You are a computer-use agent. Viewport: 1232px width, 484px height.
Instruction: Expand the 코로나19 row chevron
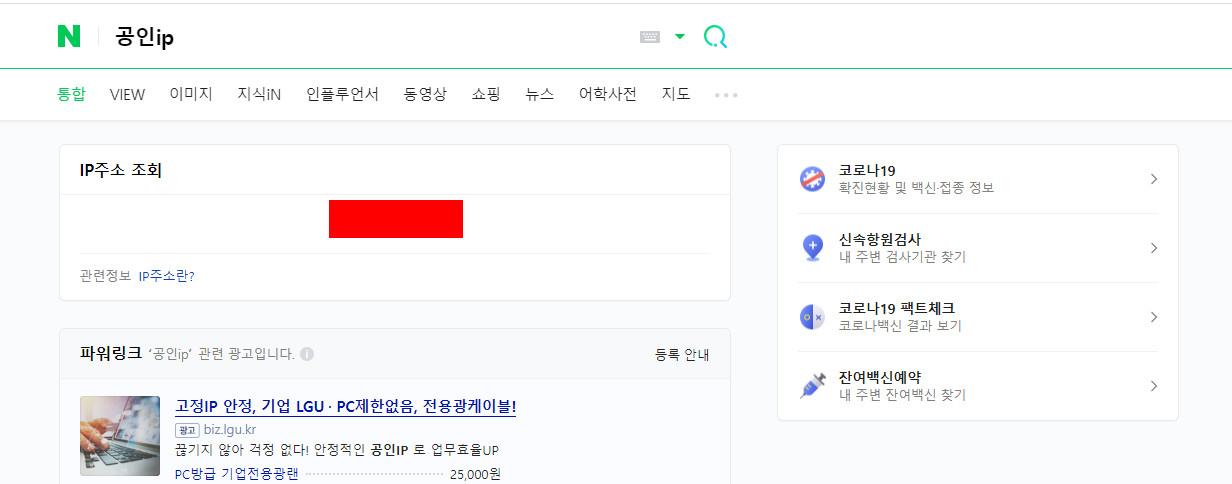pos(1153,179)
